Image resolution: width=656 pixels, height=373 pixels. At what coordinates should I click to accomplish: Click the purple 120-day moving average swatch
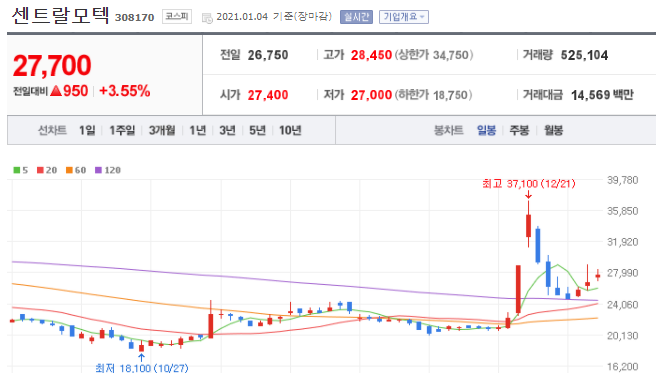pyautogui.click(x=98, y=170)
